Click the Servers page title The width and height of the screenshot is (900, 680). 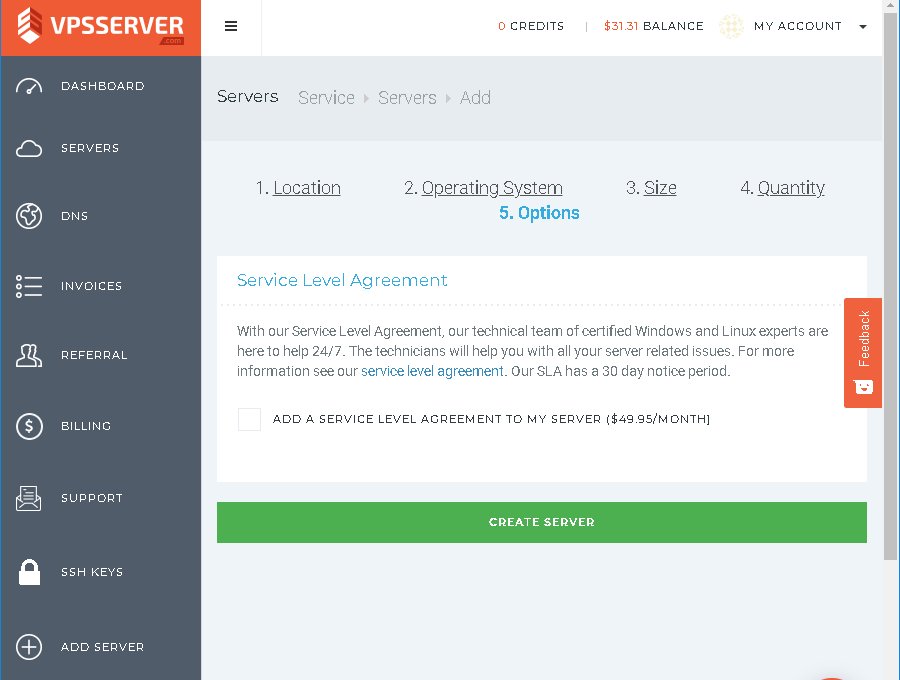(x=248, y=96)
